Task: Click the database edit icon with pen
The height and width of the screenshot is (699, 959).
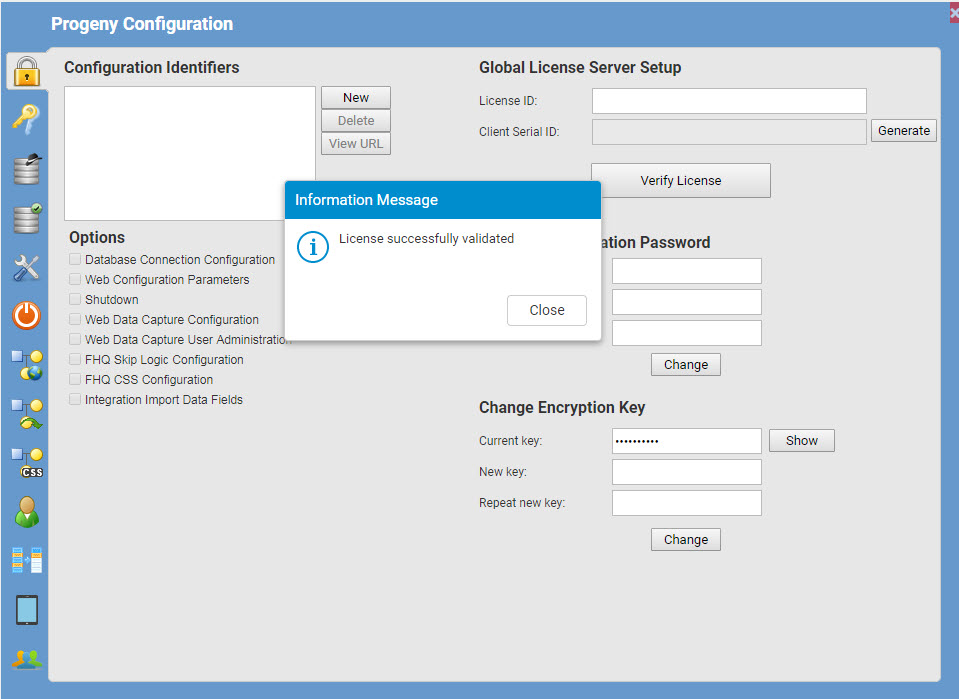Action: pyautogui.click(x=27, y=168)
